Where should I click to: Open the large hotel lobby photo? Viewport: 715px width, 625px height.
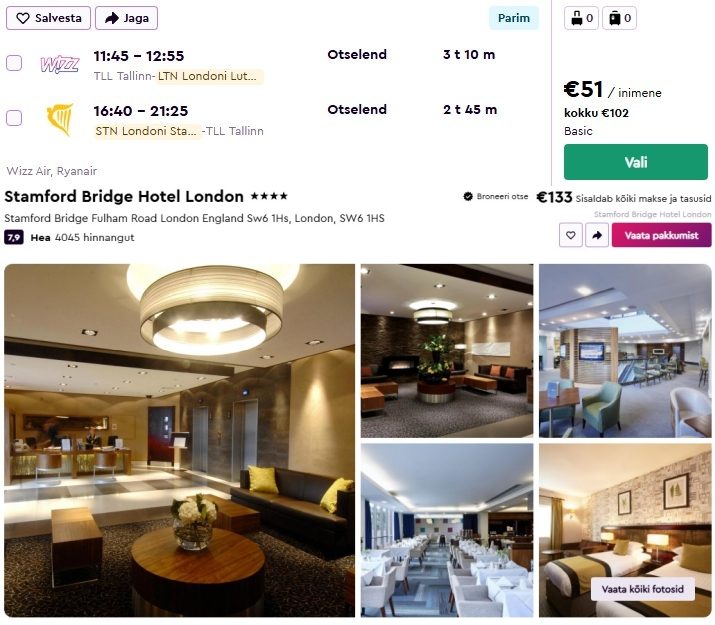[x=180, y=440]
